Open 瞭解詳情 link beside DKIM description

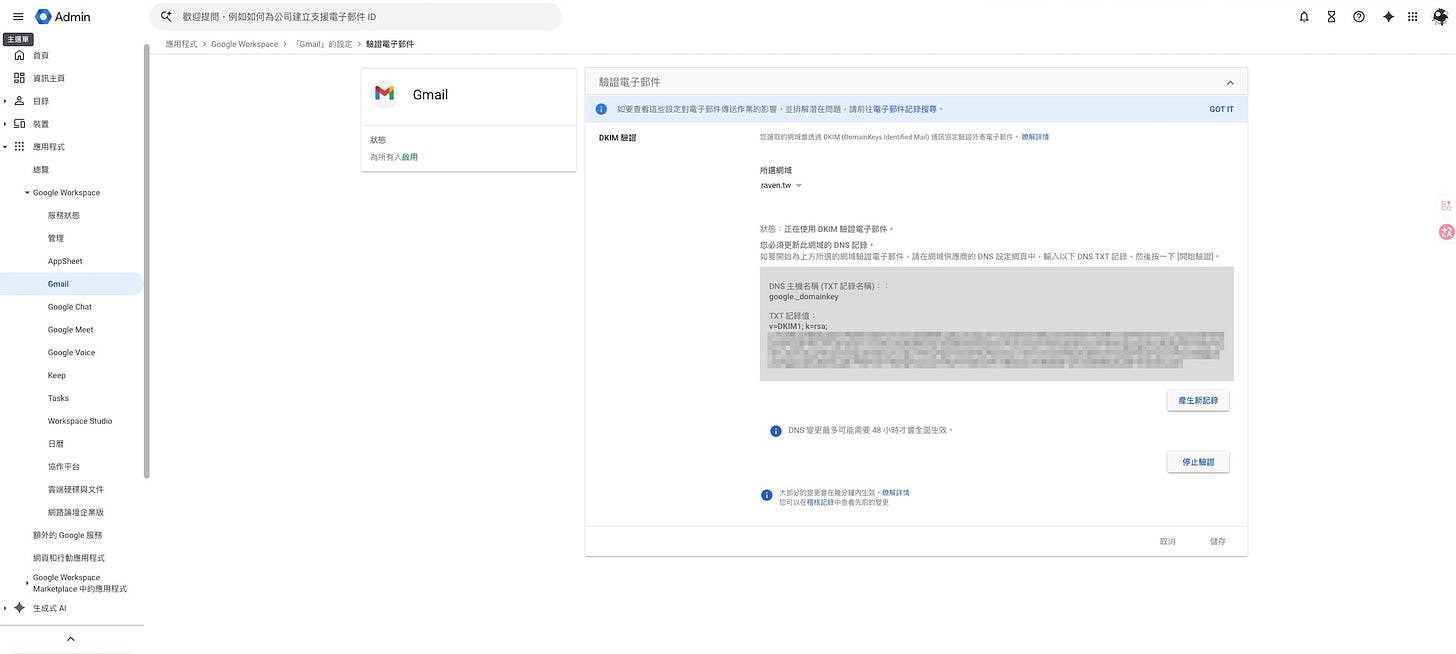(x=1035, y=136)
